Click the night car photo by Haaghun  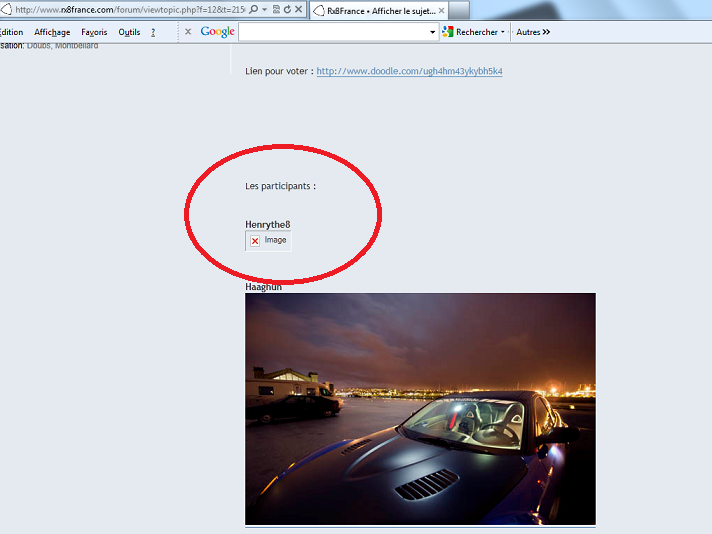(x=420, y=408)
